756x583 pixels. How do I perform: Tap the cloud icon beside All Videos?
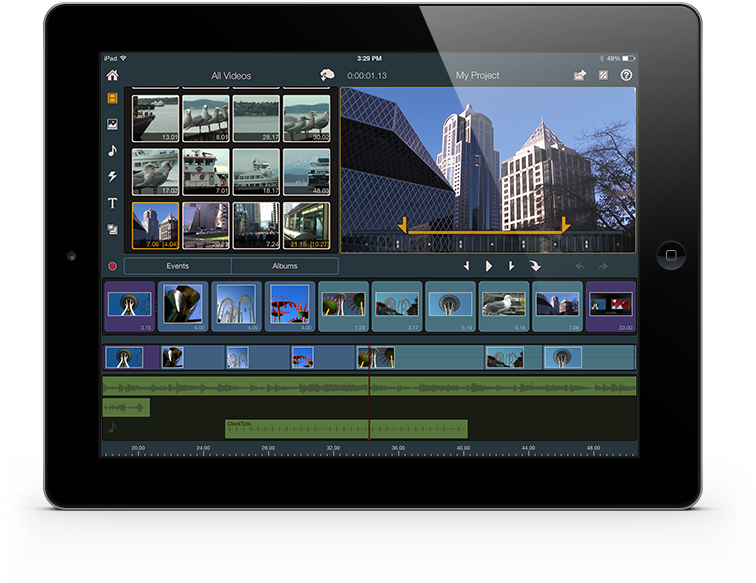[x=326, y=75]
